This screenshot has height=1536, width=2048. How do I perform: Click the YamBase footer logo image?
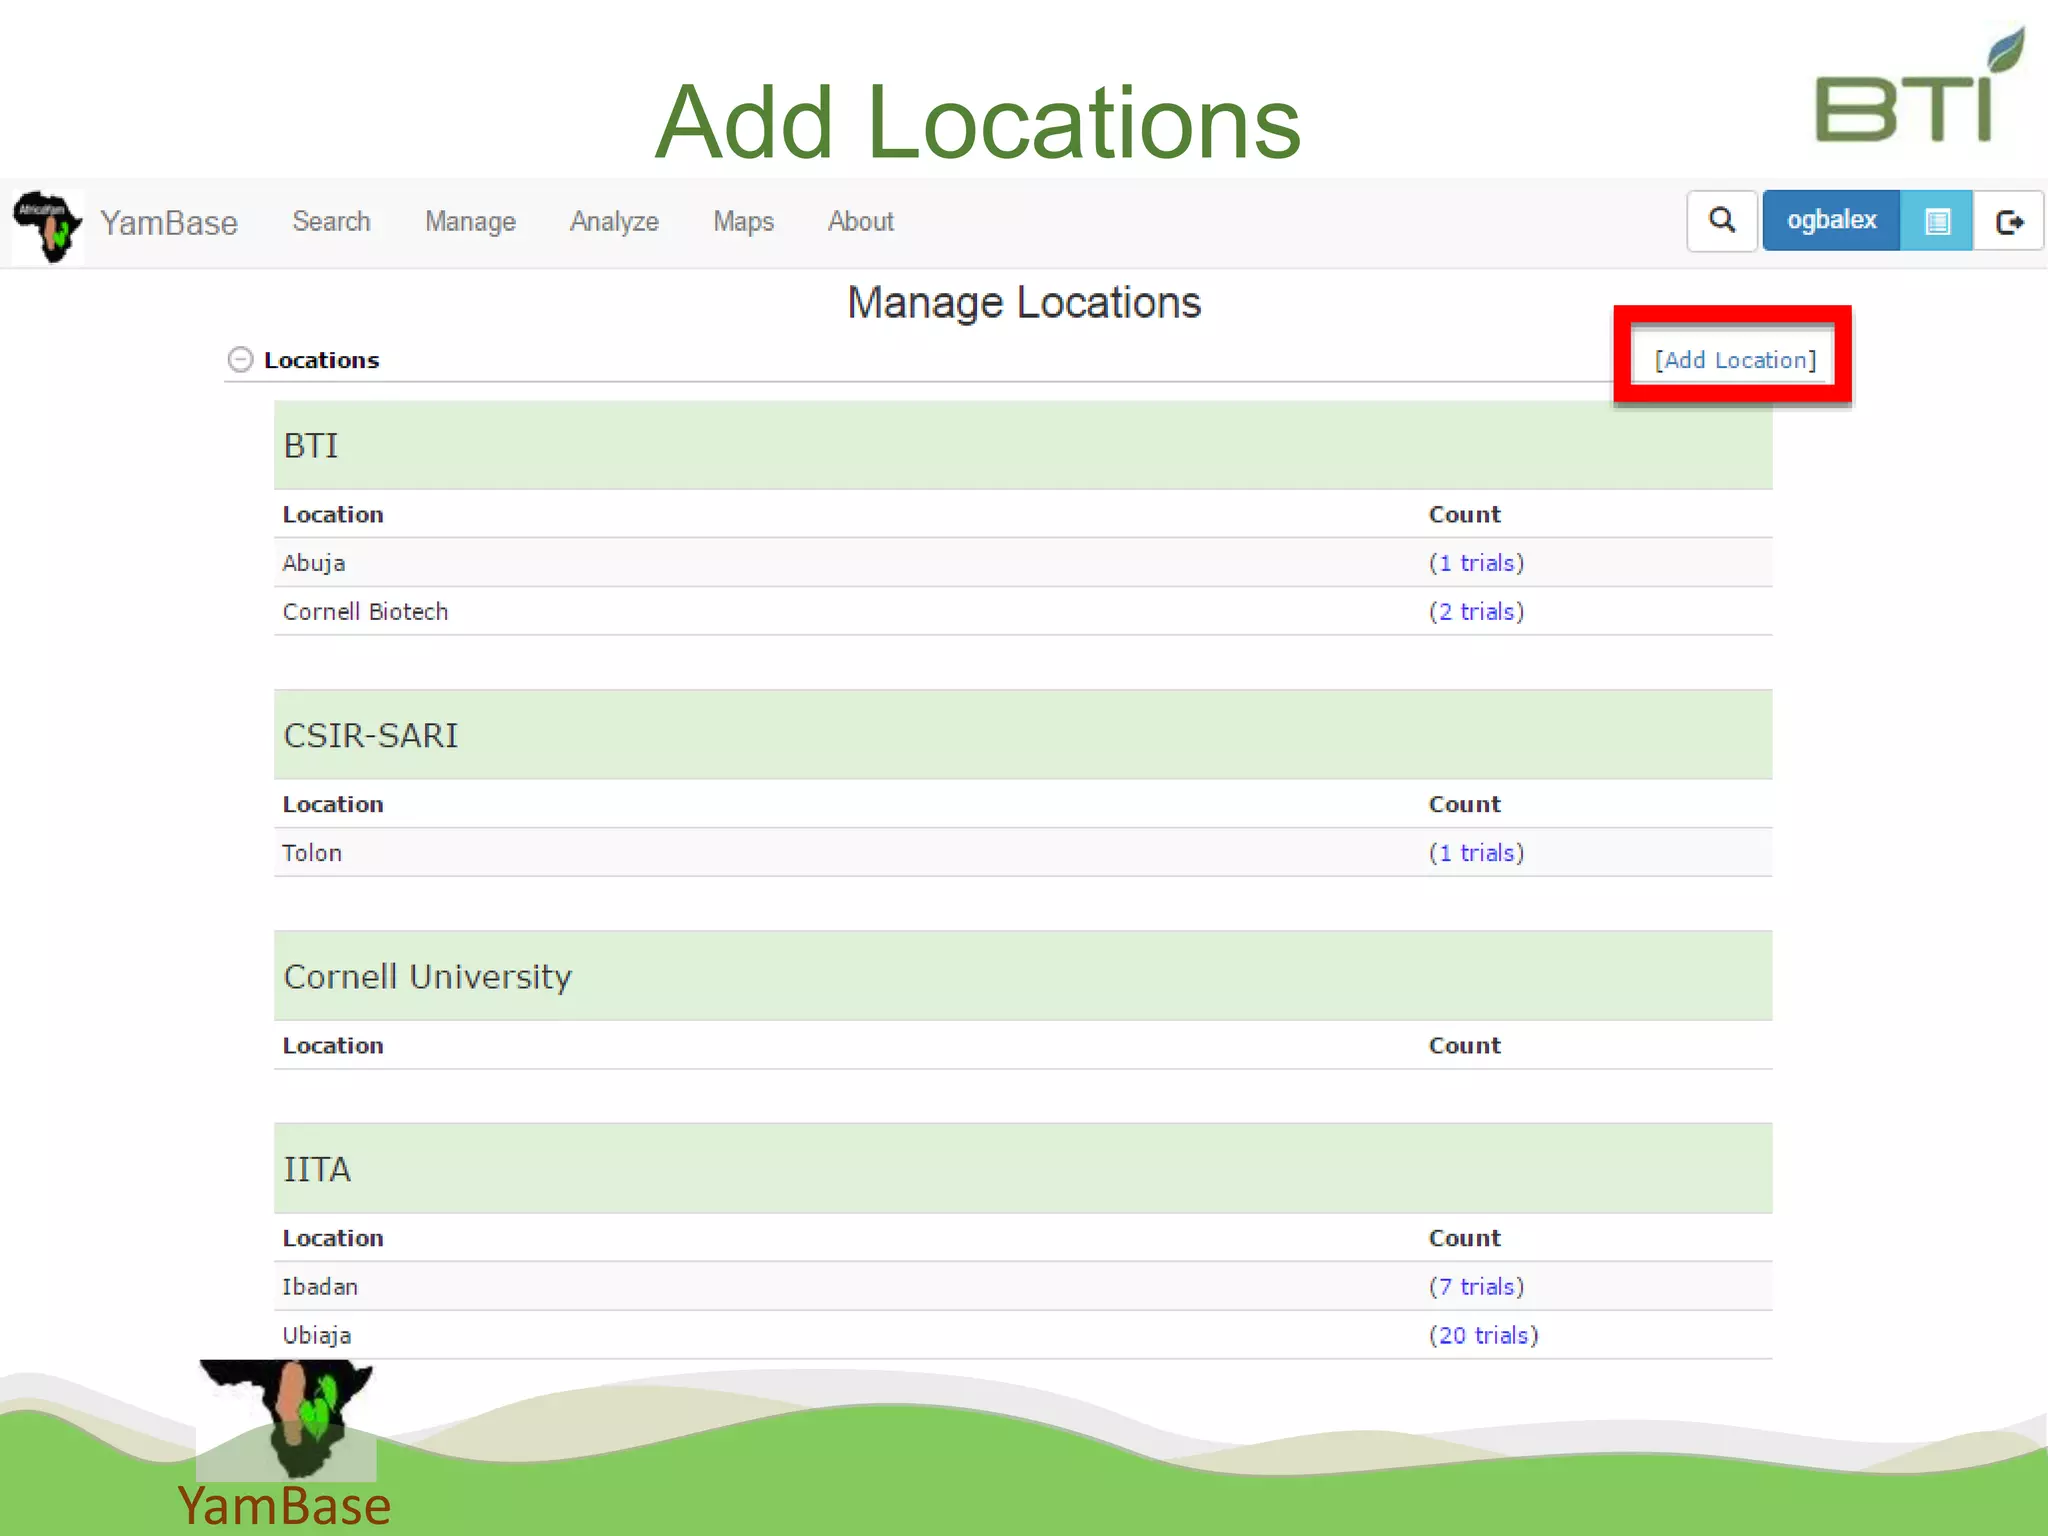pos(286,1420)
